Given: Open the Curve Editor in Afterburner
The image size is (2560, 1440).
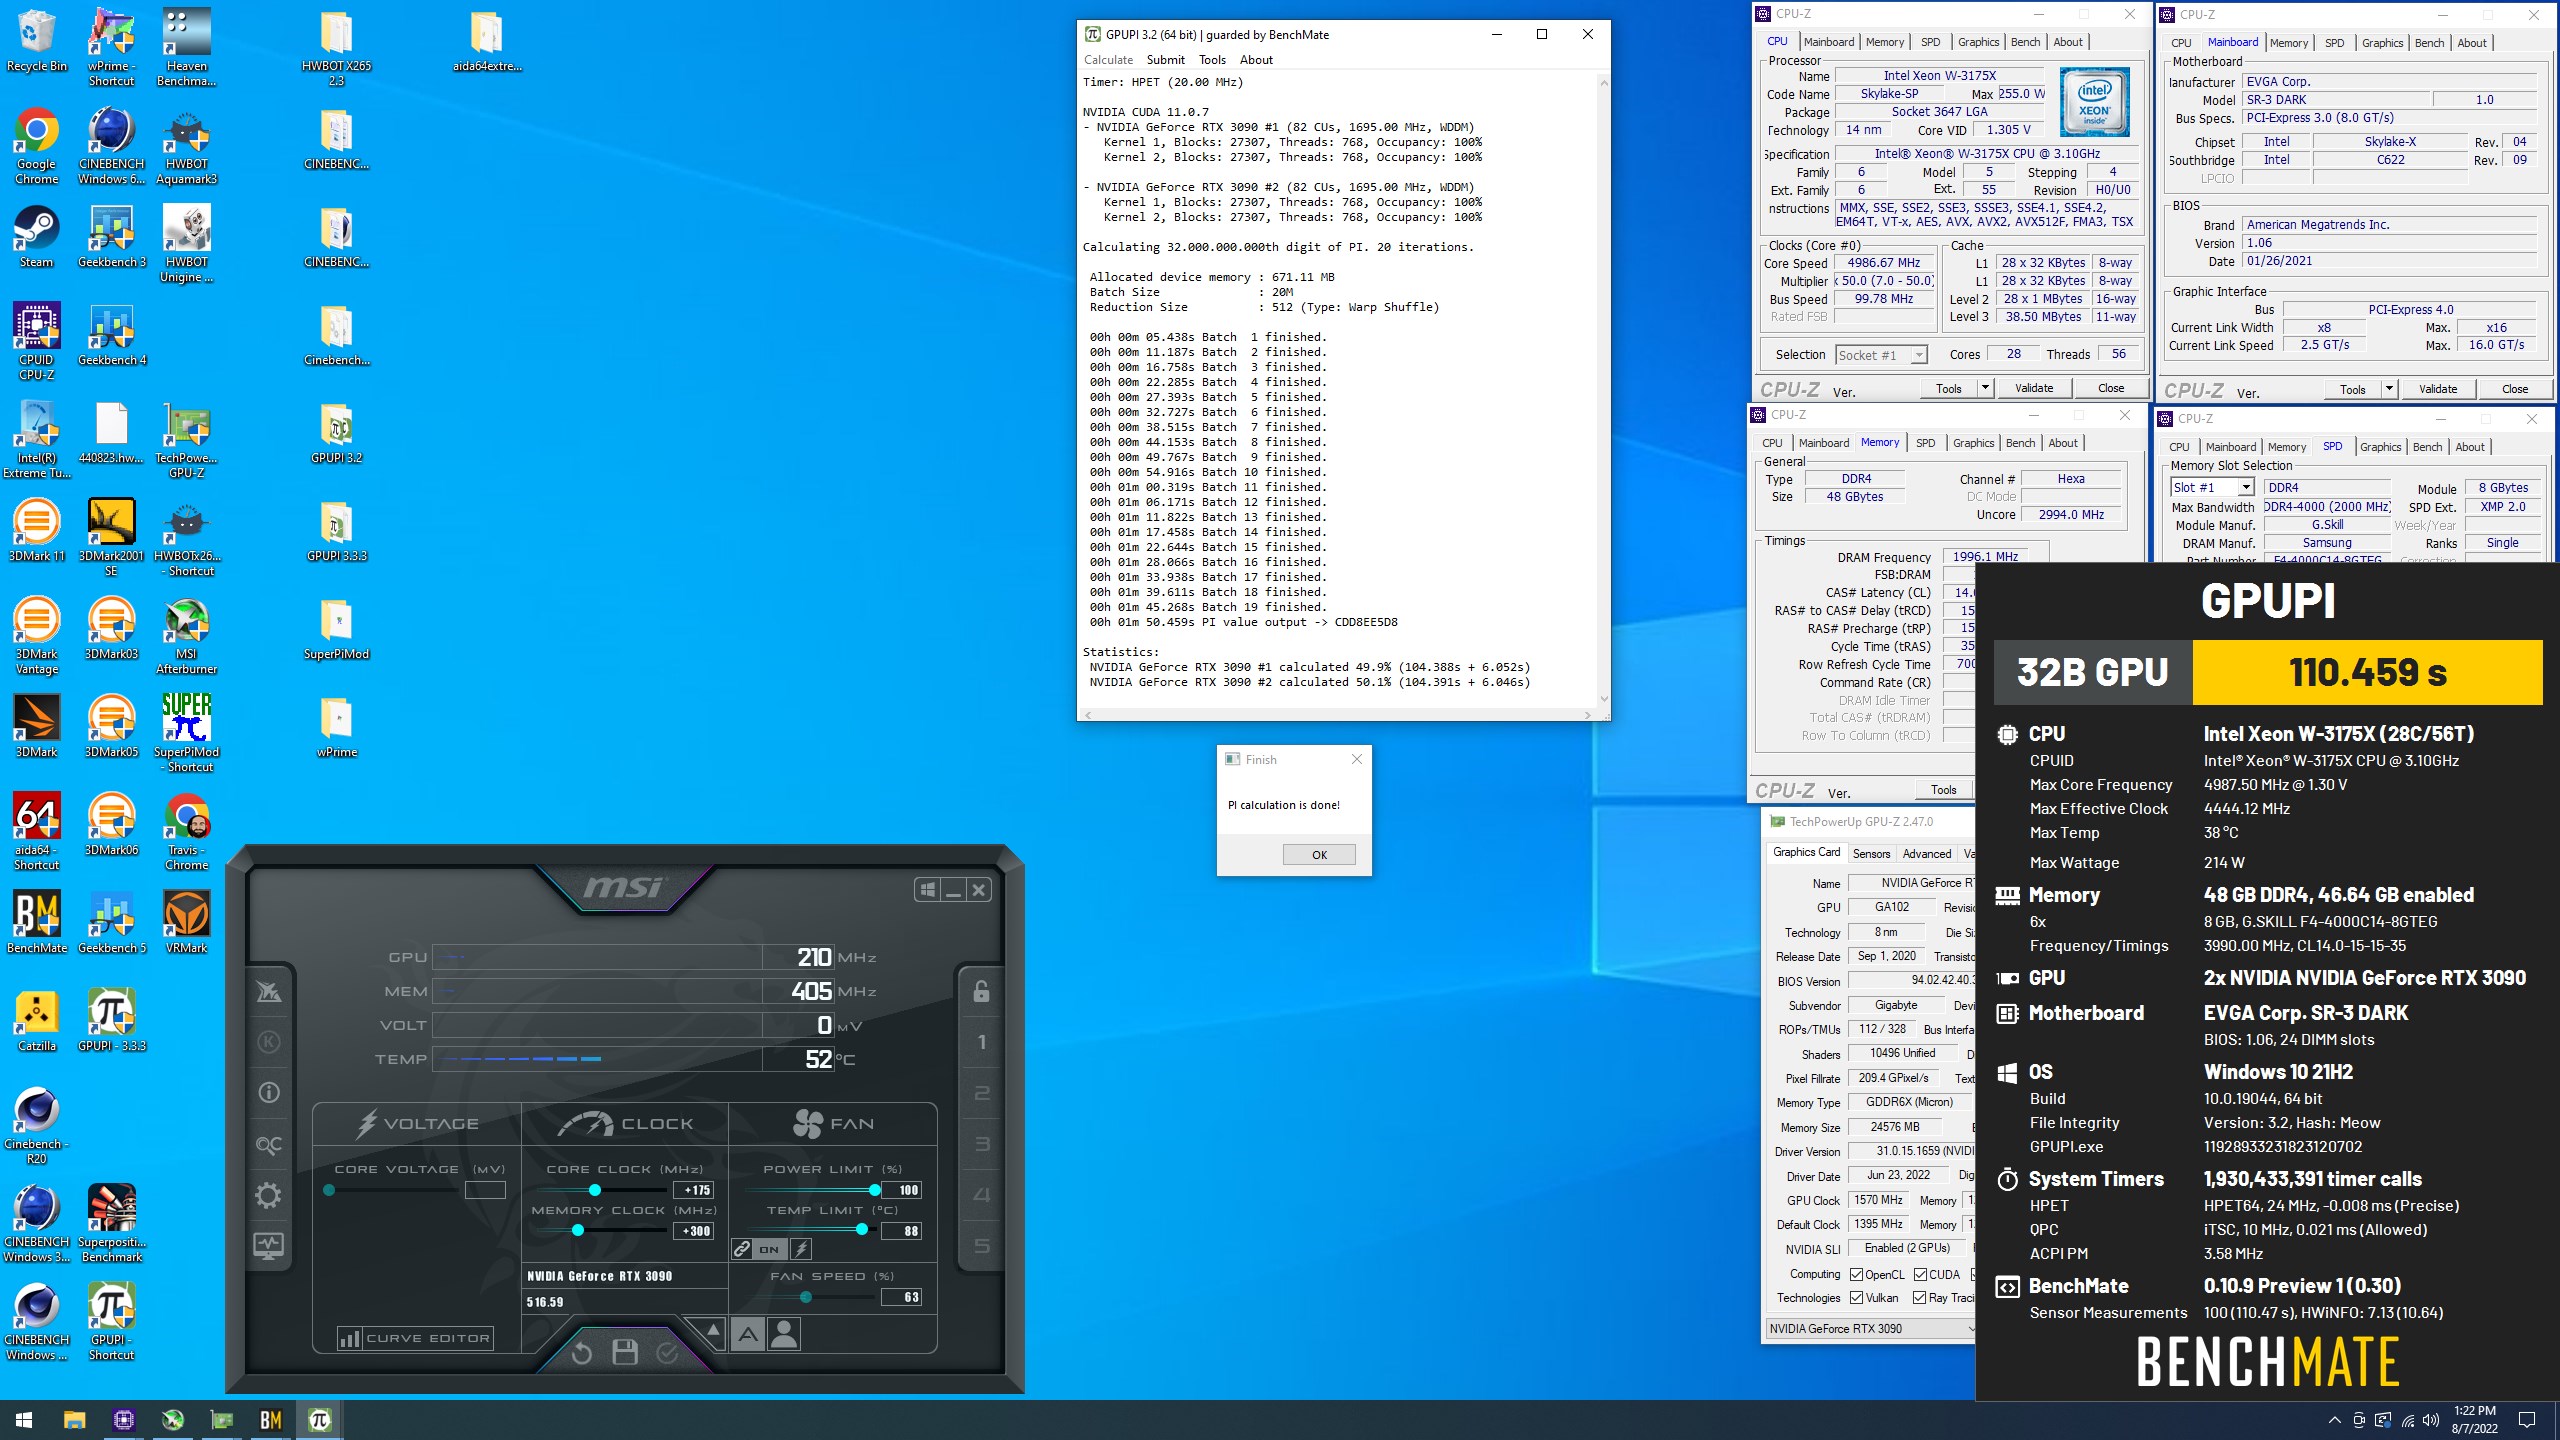Looking at the screenshot, I should point(415,1338).
